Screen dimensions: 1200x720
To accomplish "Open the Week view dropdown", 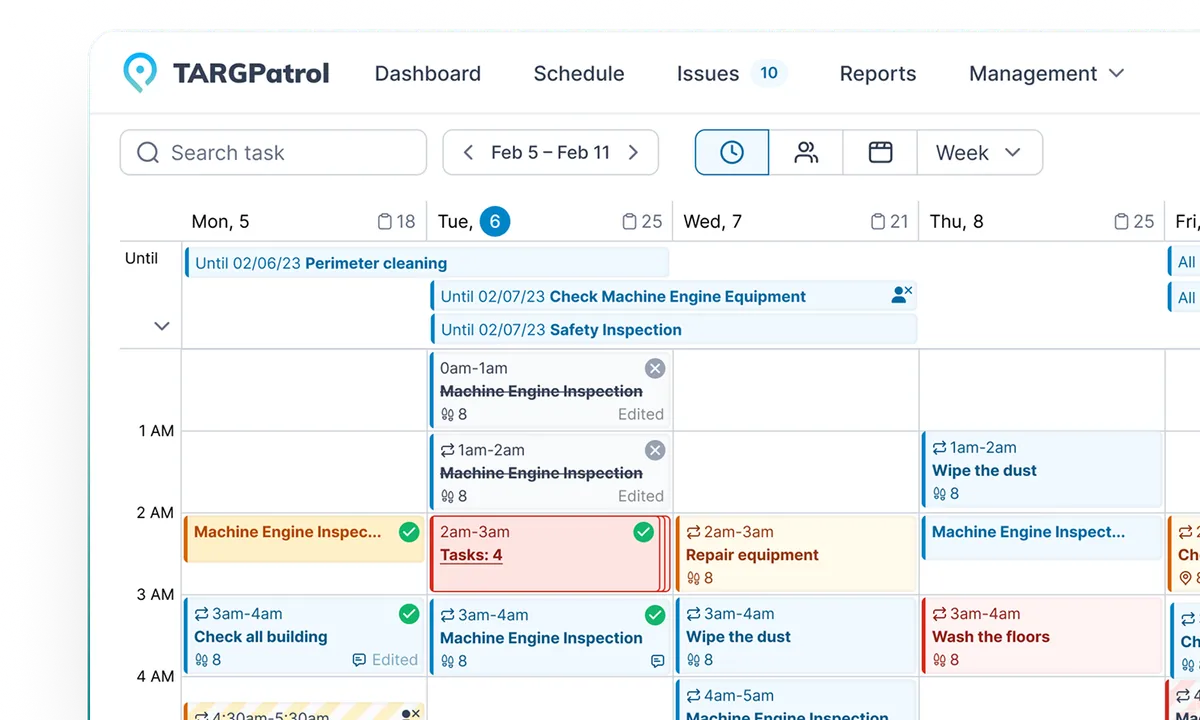I will (979, 152).
